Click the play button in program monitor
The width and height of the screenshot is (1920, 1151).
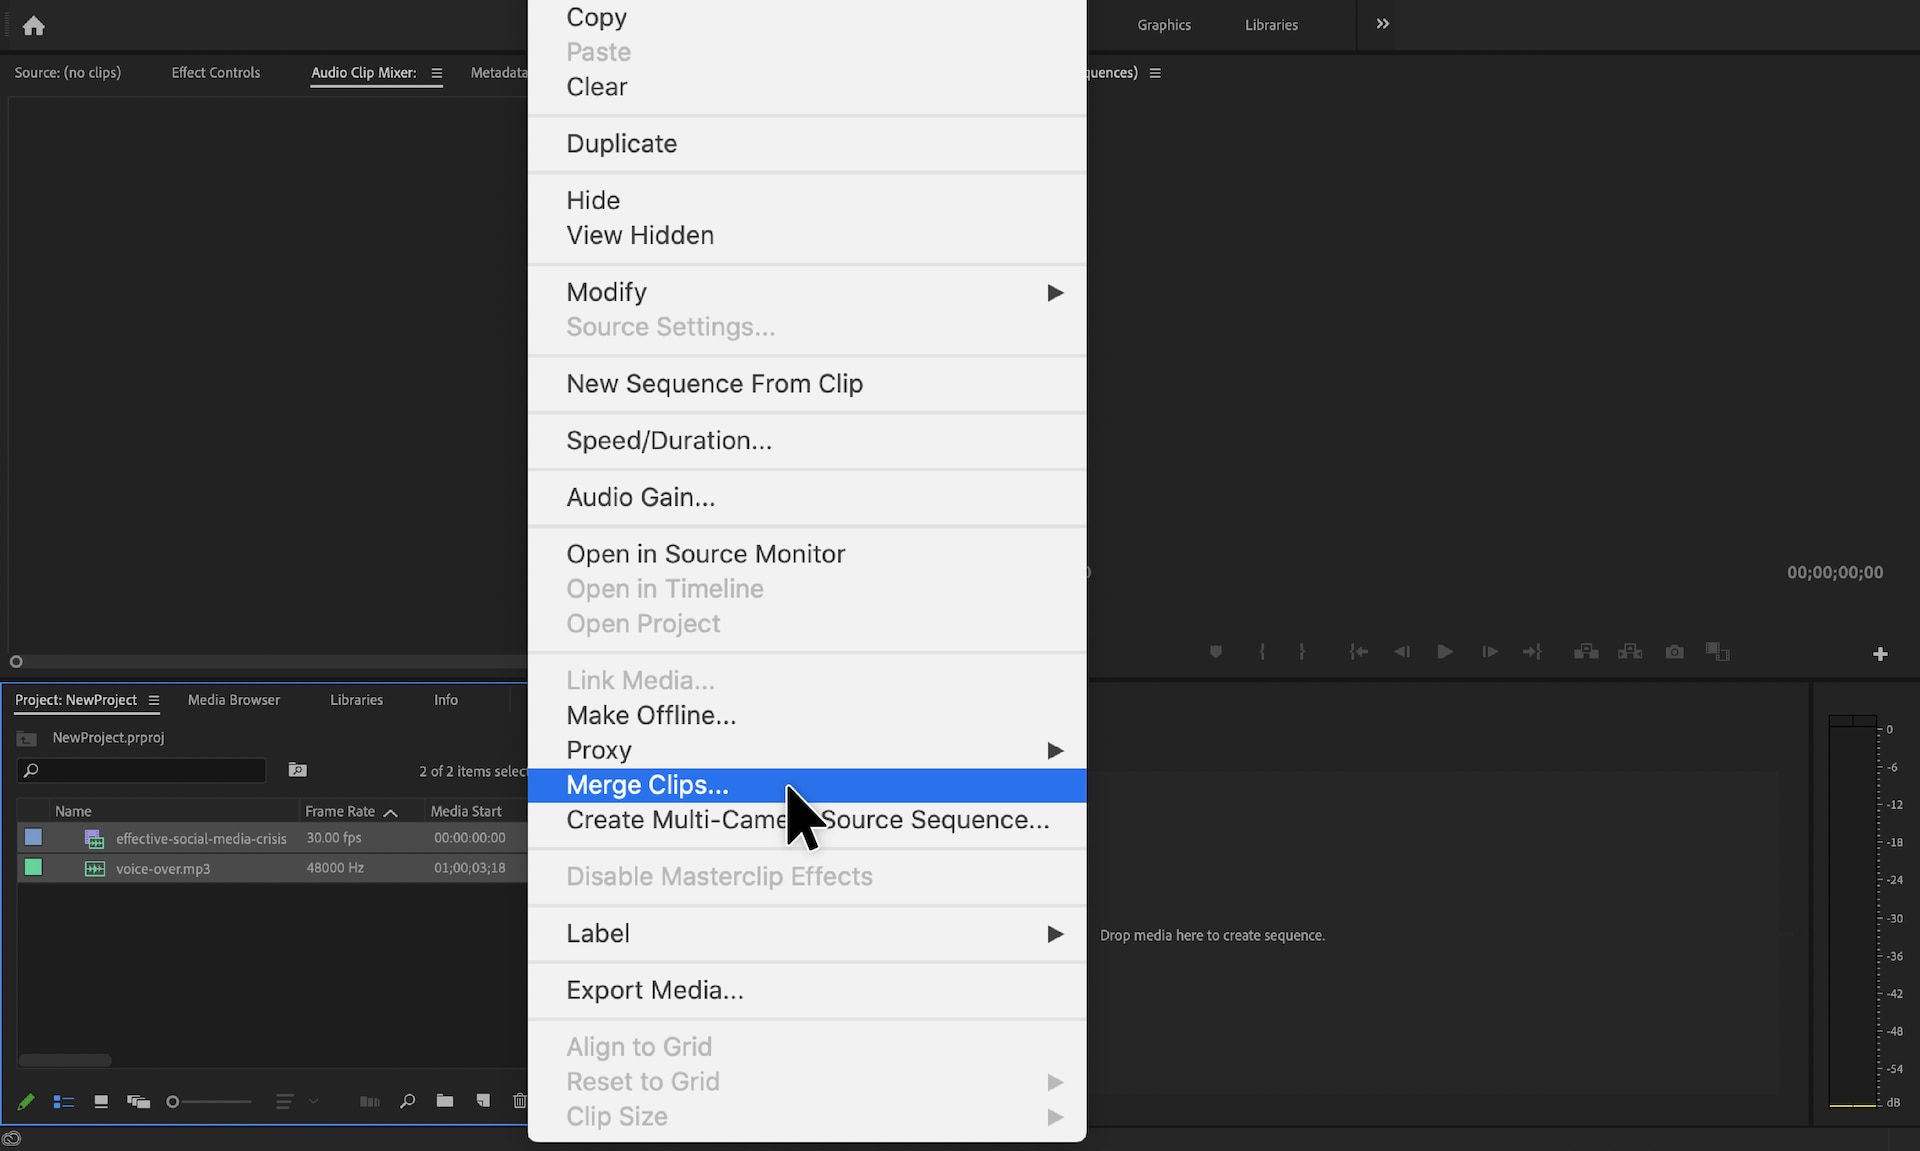1445,652
